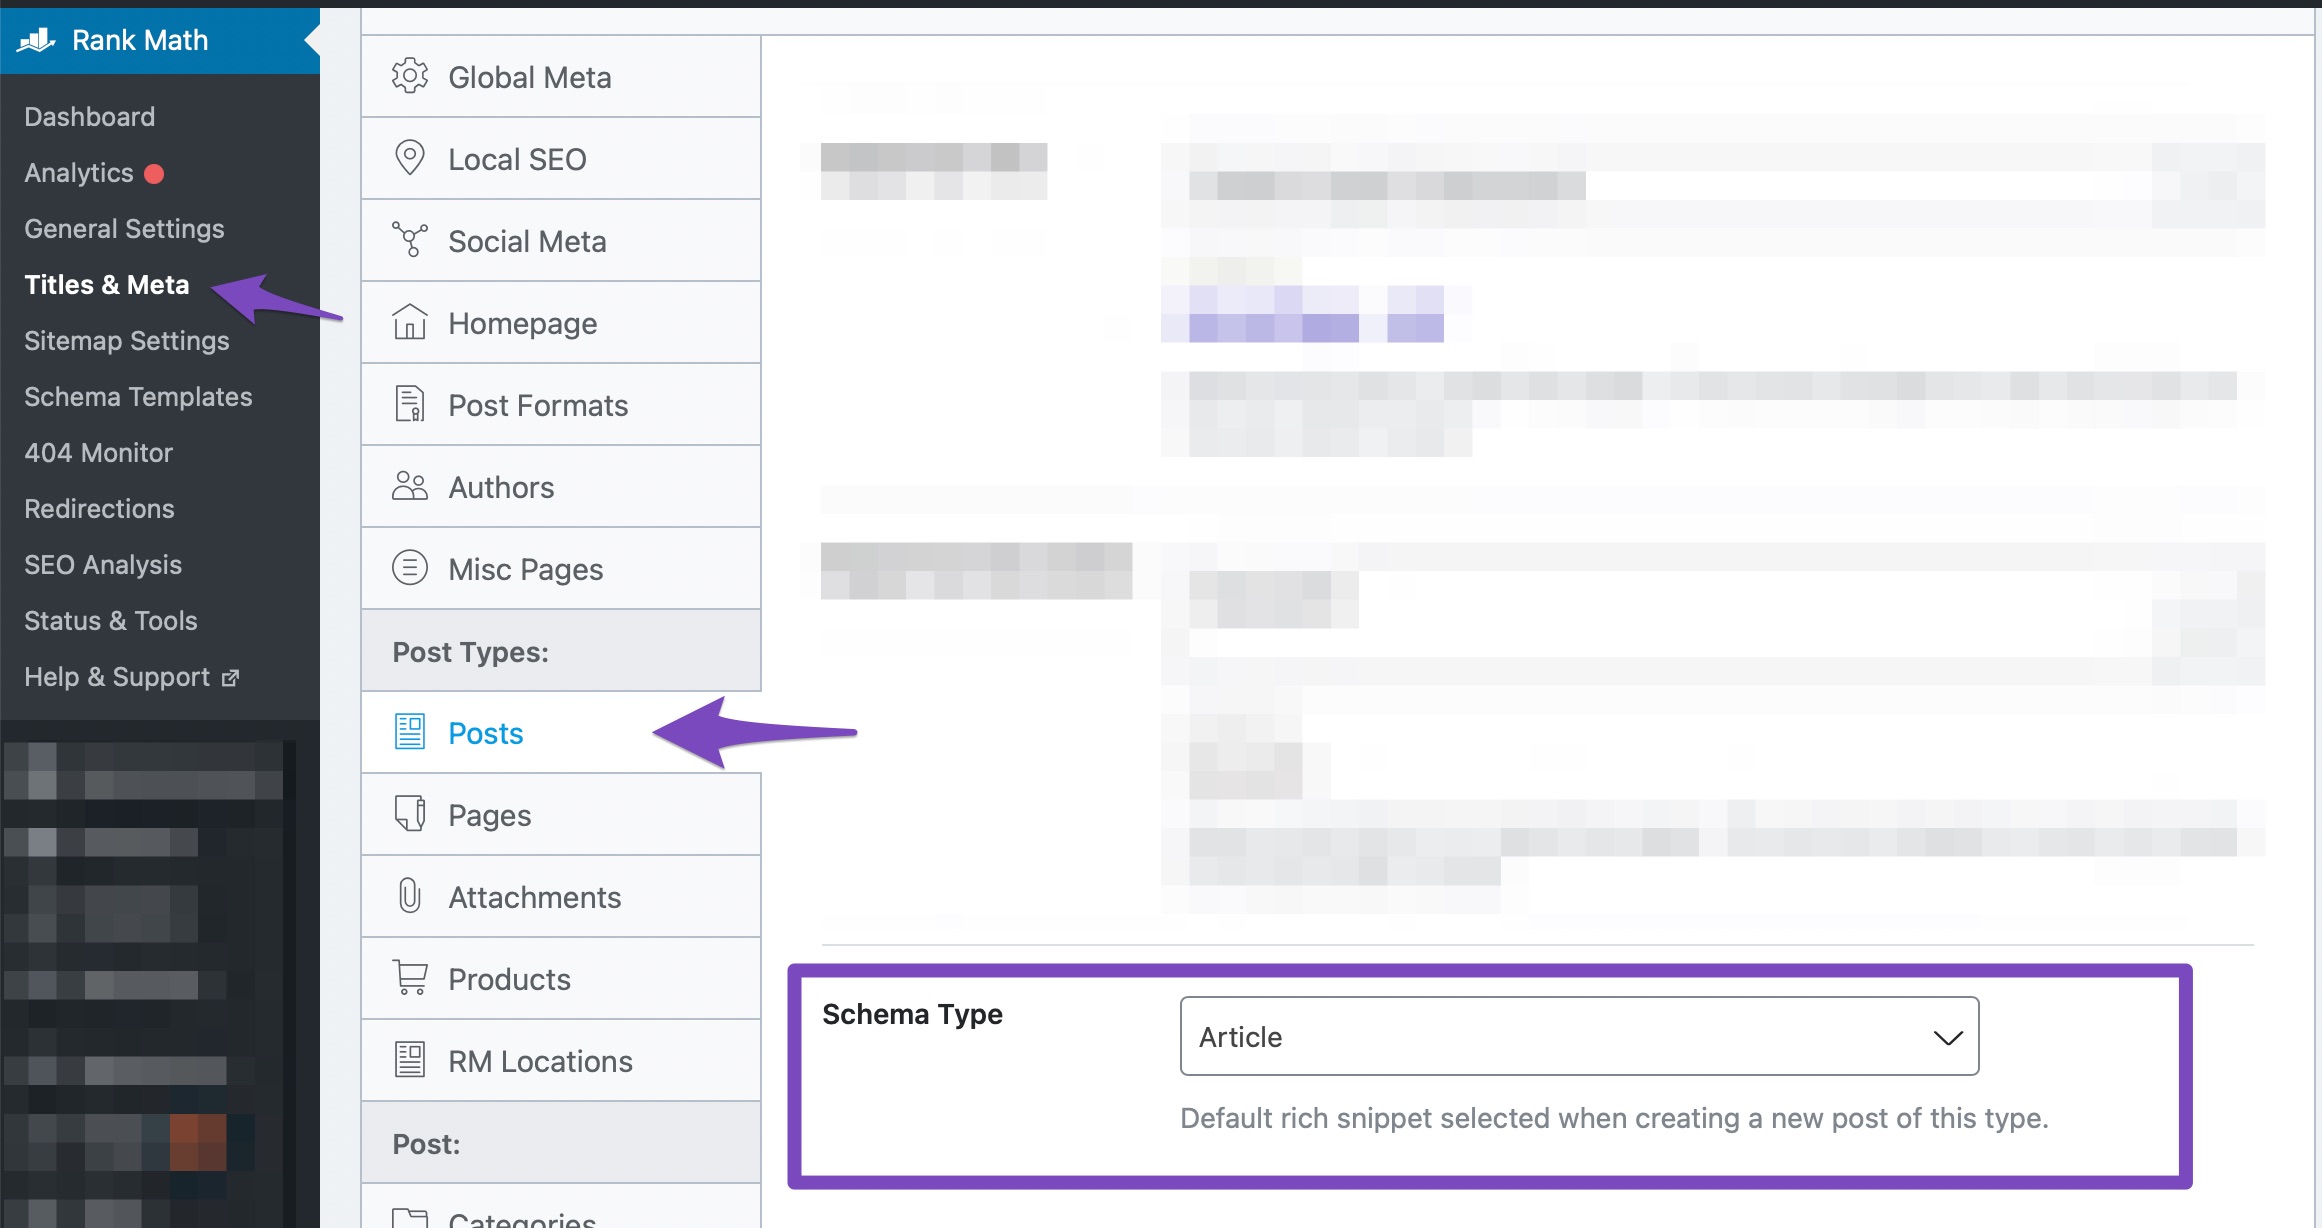Open the Analytics menu item
Screen dimensions: 2322x1228
79,173
